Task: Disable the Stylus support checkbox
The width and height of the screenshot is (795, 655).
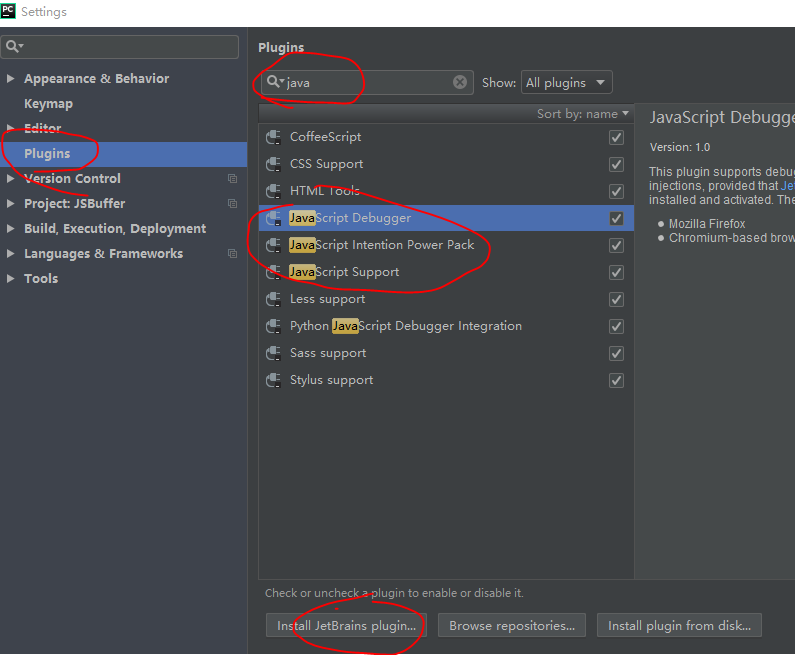Action: [616, 380]
